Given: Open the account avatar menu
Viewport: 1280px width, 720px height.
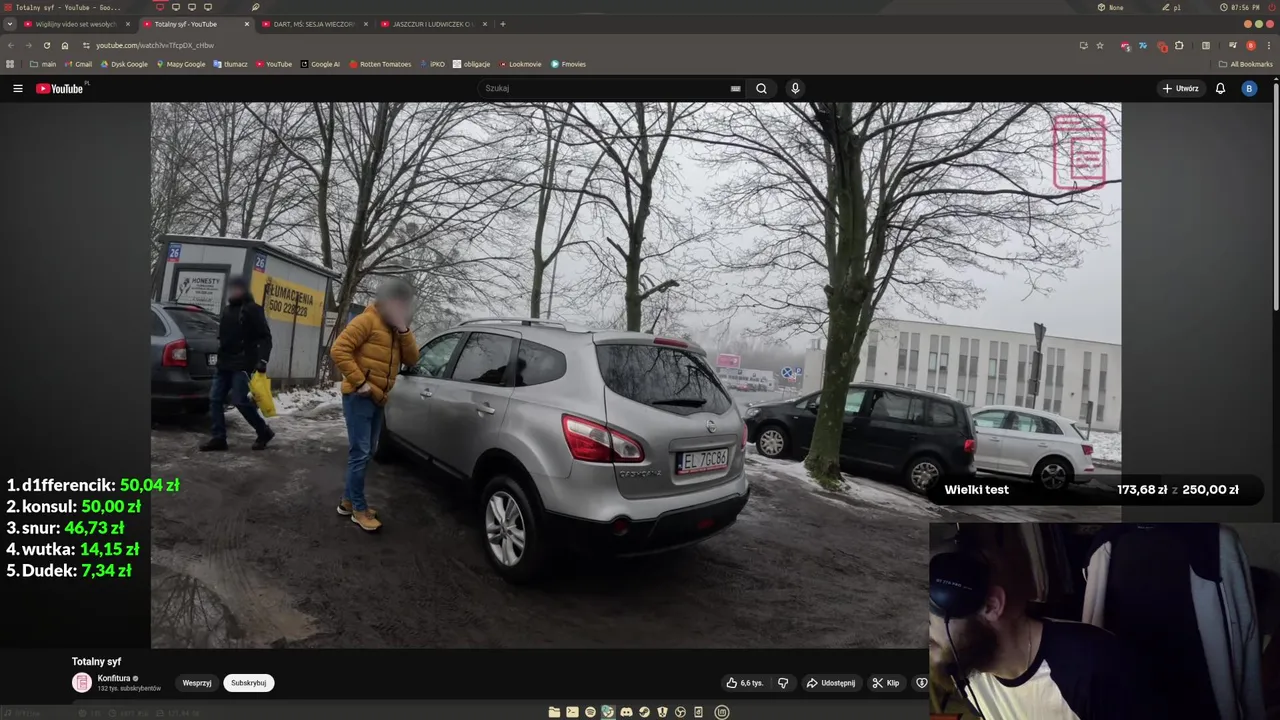Looking at the screenshot, I should 1248,88.
